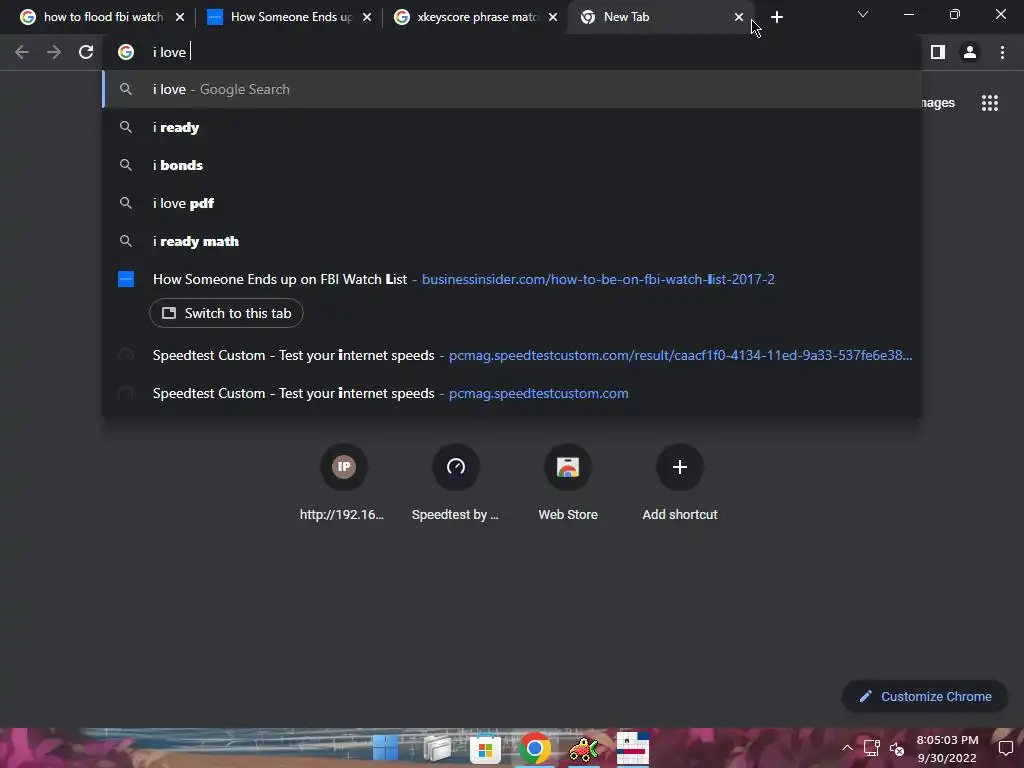Click search icon beside 'i bonds'

pyautogui.click(x=126, y=165)
